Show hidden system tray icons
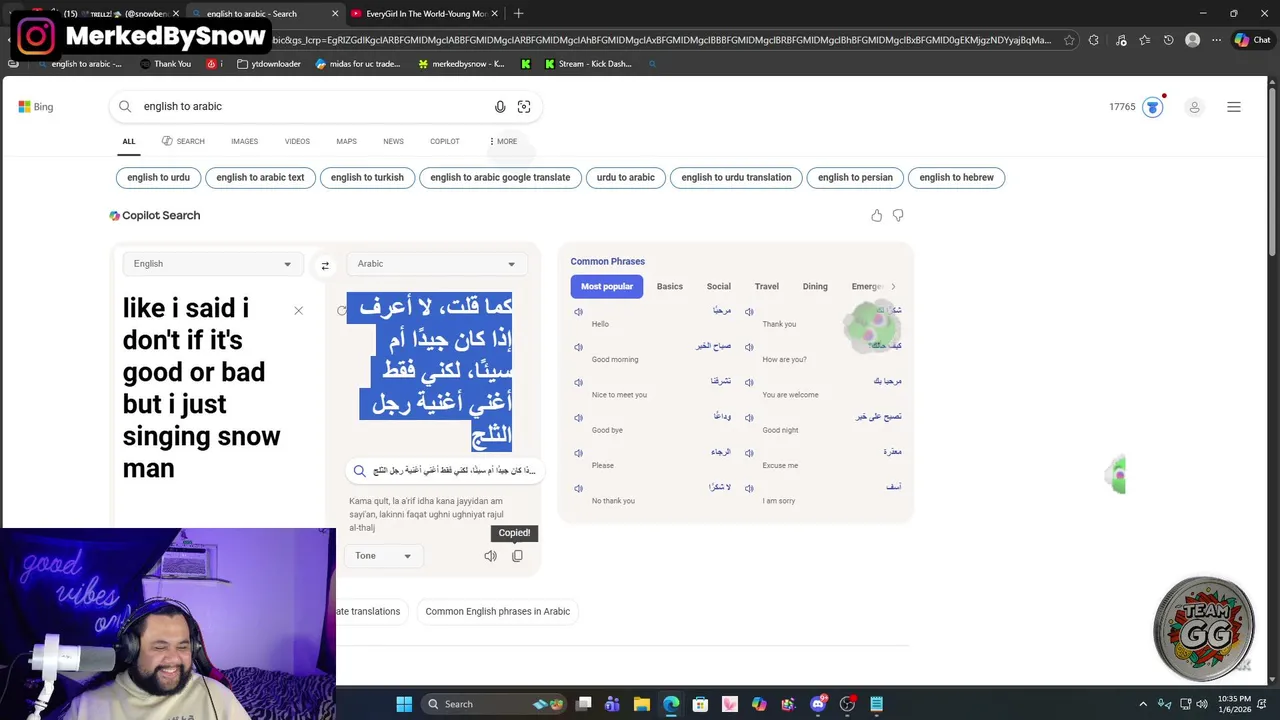This screenshot has height=720, width=1280. [x=1142, y=704]
